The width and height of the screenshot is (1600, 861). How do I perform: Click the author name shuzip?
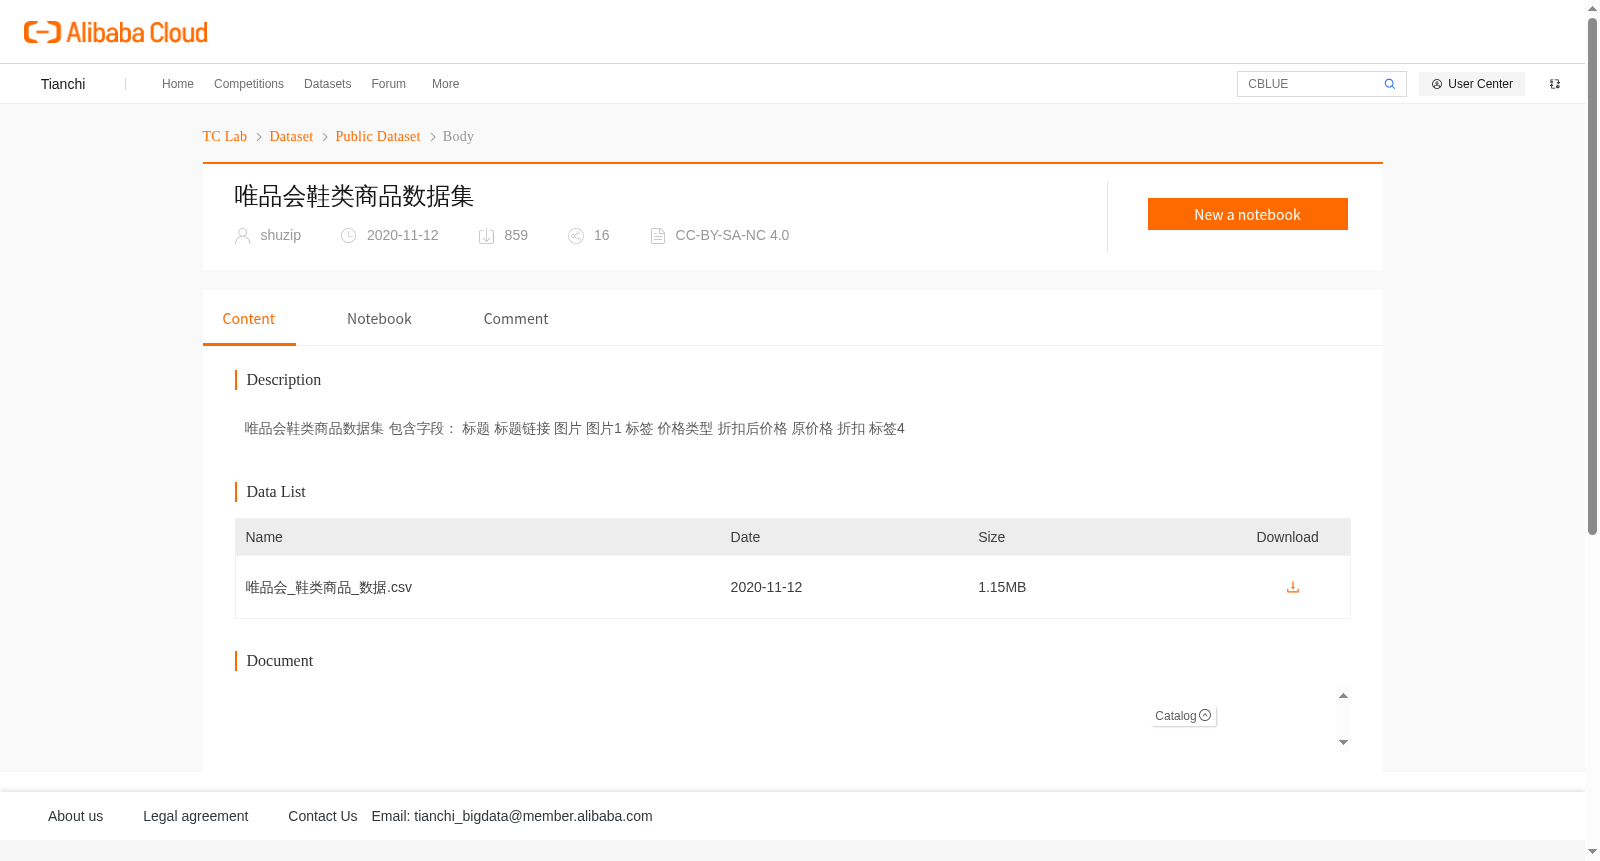pyautogui.click(x=280, y=236)
